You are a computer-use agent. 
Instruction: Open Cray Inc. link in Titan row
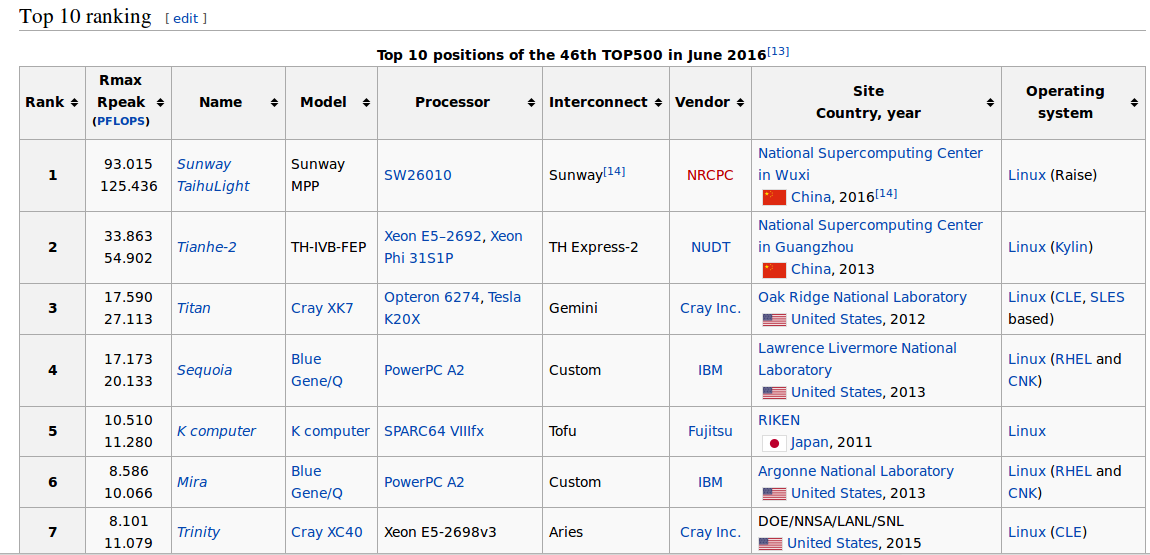[x=711, y=308]
